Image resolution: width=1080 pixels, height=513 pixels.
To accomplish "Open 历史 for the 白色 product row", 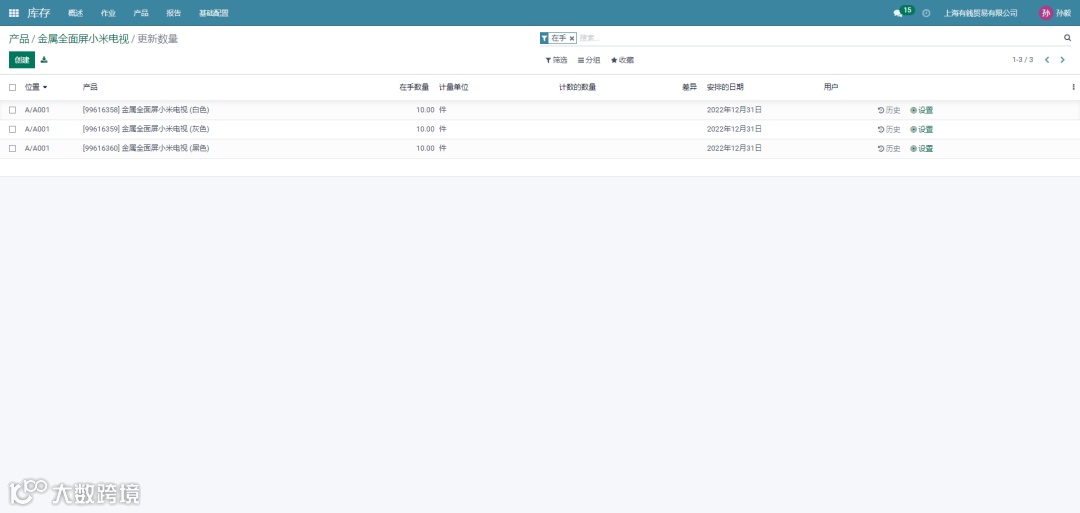I will pyautogui.click(x=889, y=110).
